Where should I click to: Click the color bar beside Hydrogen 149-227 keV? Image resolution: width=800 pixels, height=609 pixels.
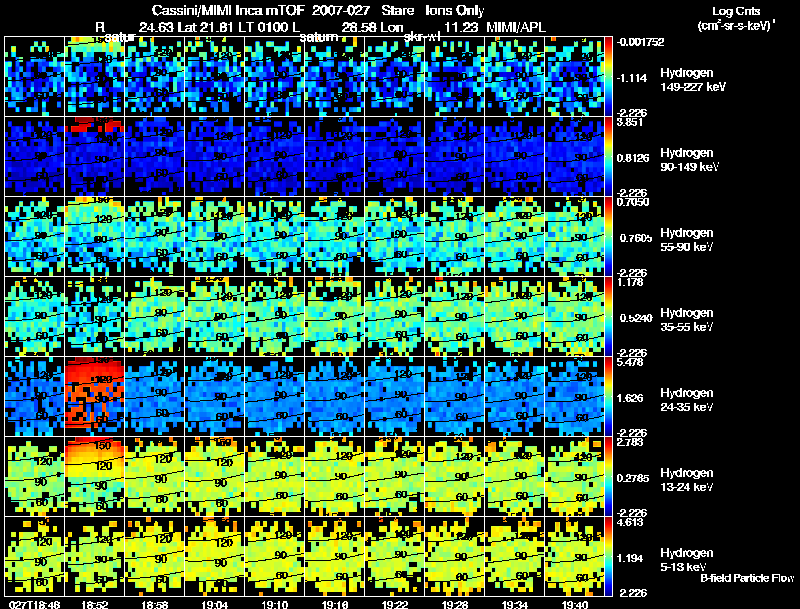[608, 77]
